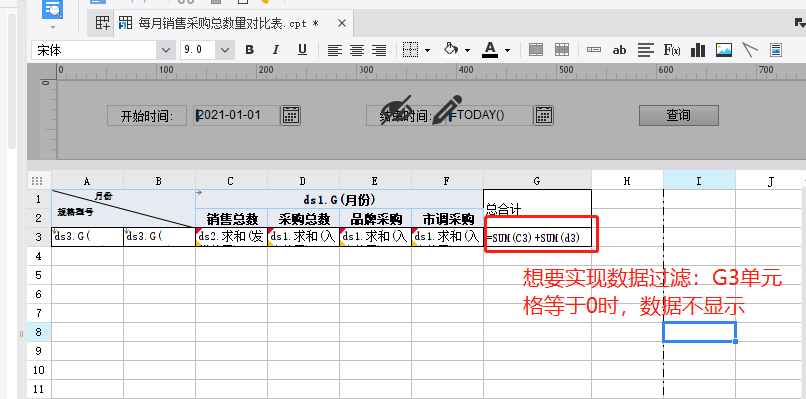Insert plain text with the ab icon
Viewport: 806px width, 399px height.
pos(619,50)
